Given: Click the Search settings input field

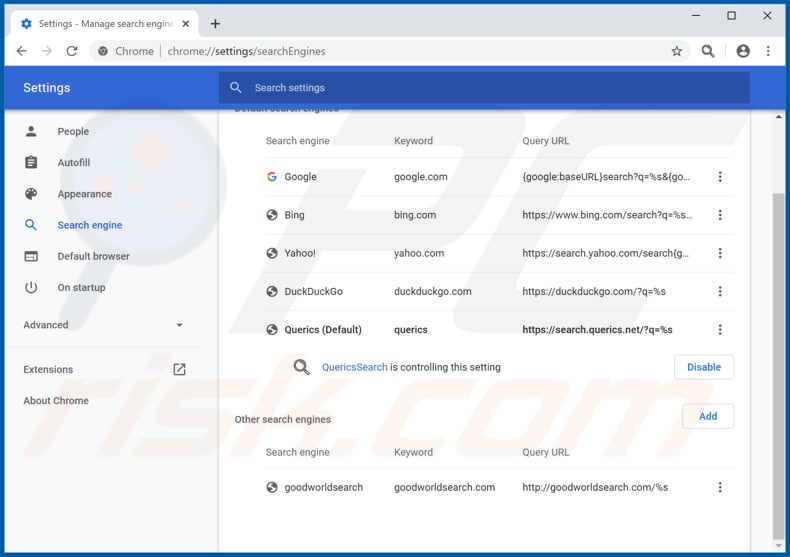Looking at the screenshot, I should [484, 88].
